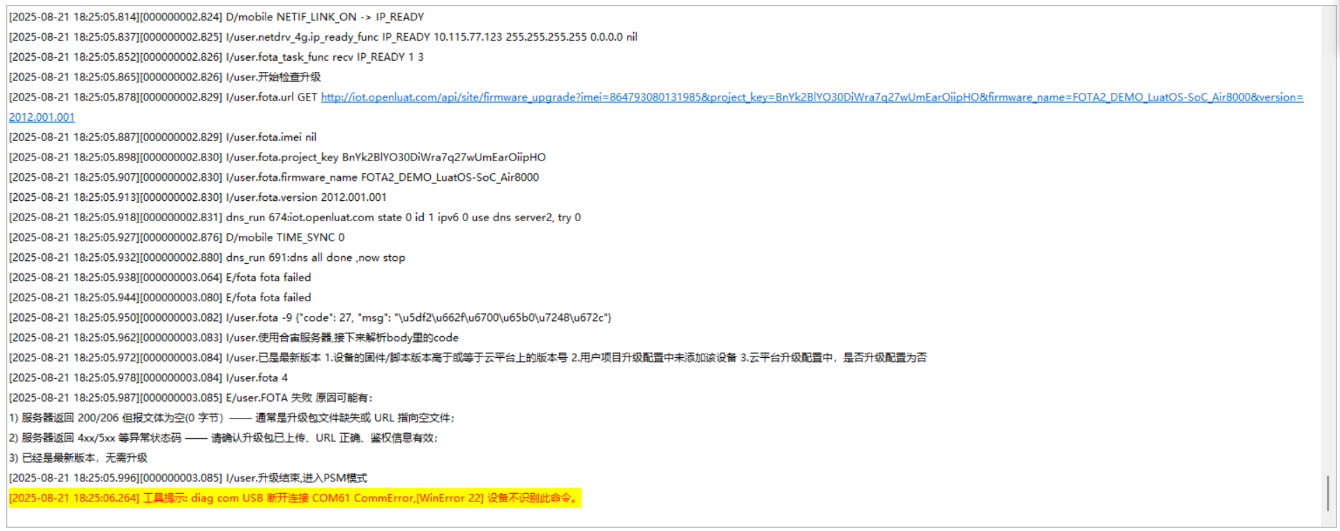Screen dimensions: 1340x531
Task: Click the user.fota.firmware_name log line
Action: 274,177
